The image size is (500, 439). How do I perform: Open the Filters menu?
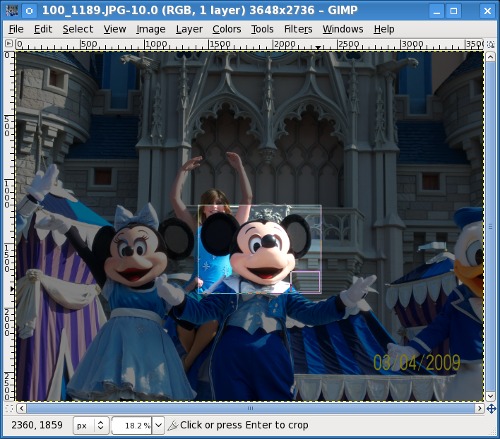298,29
